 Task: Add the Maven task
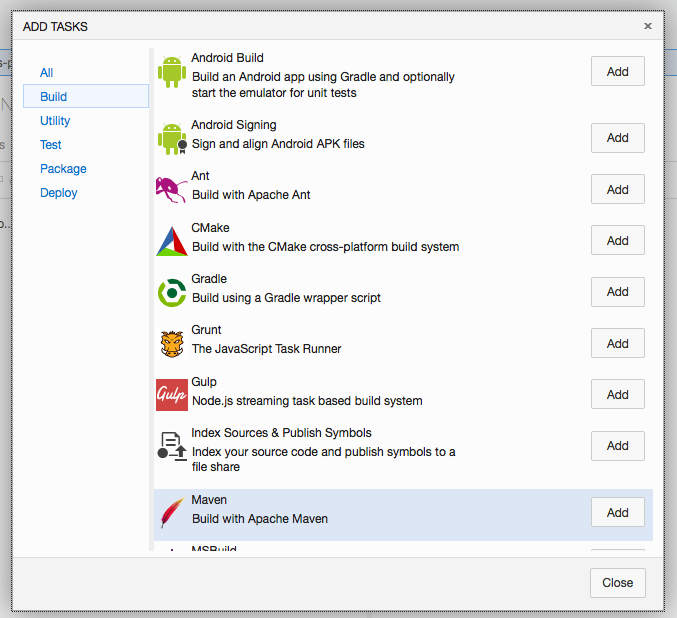coord(617,513)
